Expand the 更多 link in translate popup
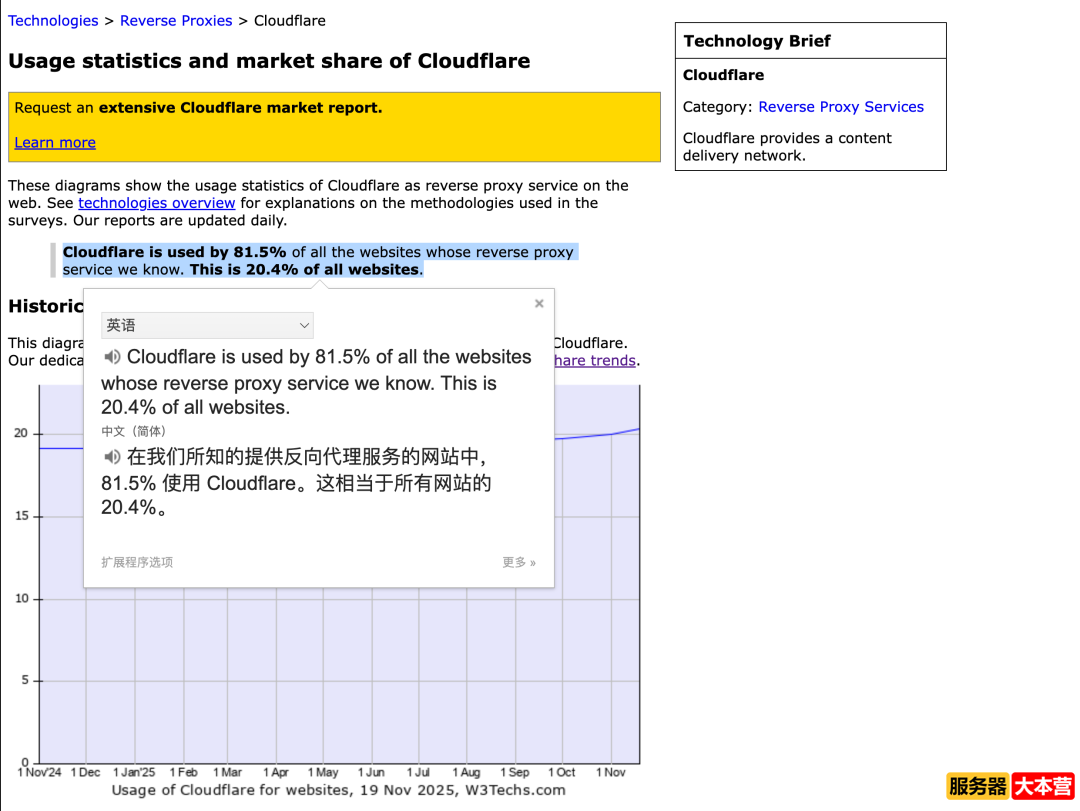 pyautogui.click(x=518, y=562)
